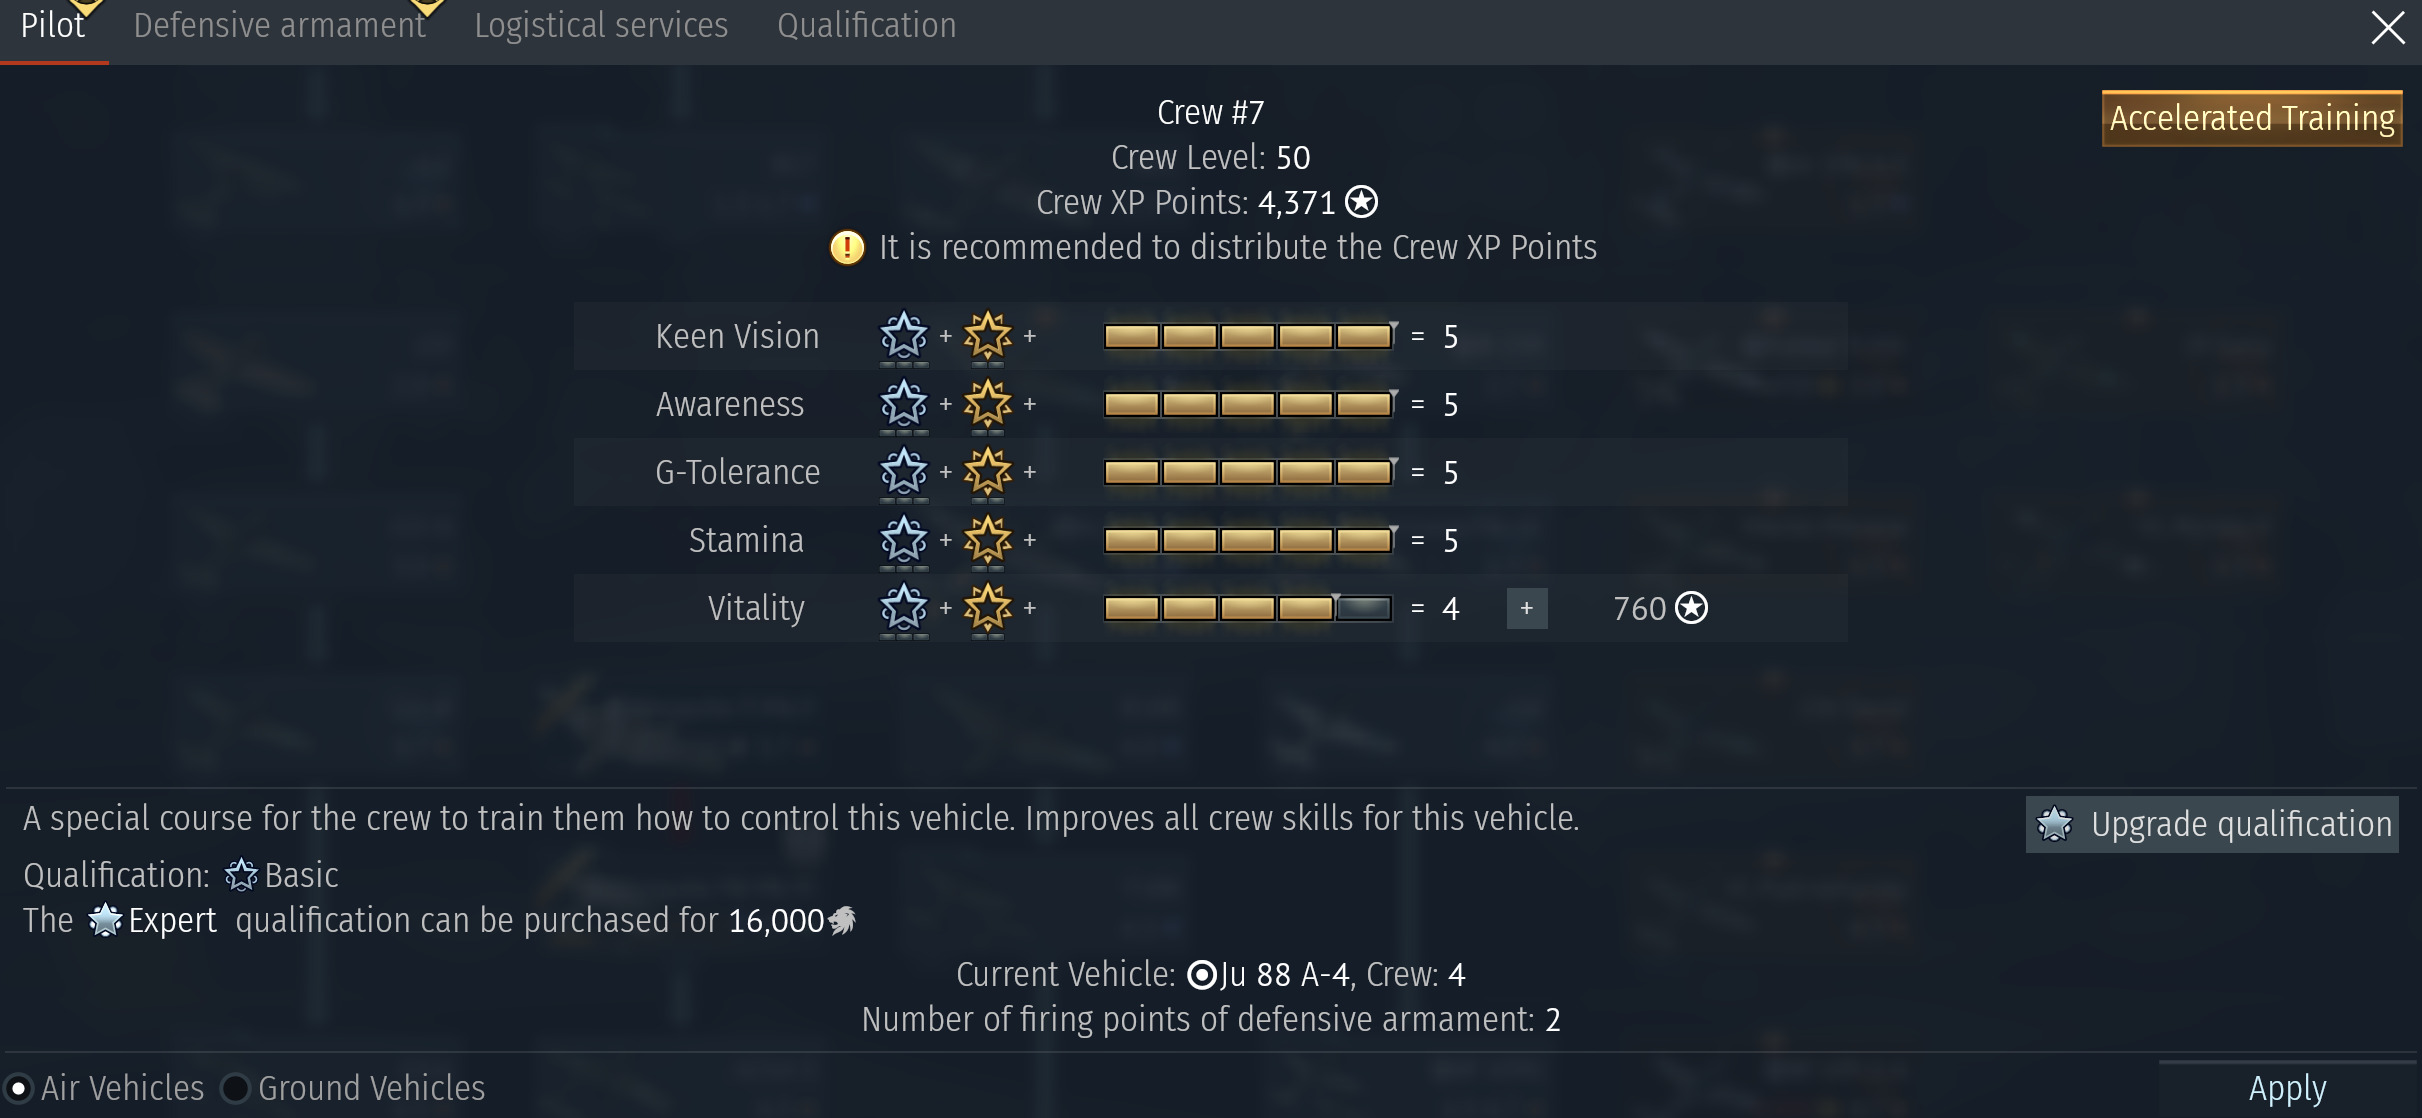2422x1118 pixels.
Task: Click the Vitality skill progress bar
Action: tap(1247, 608)
